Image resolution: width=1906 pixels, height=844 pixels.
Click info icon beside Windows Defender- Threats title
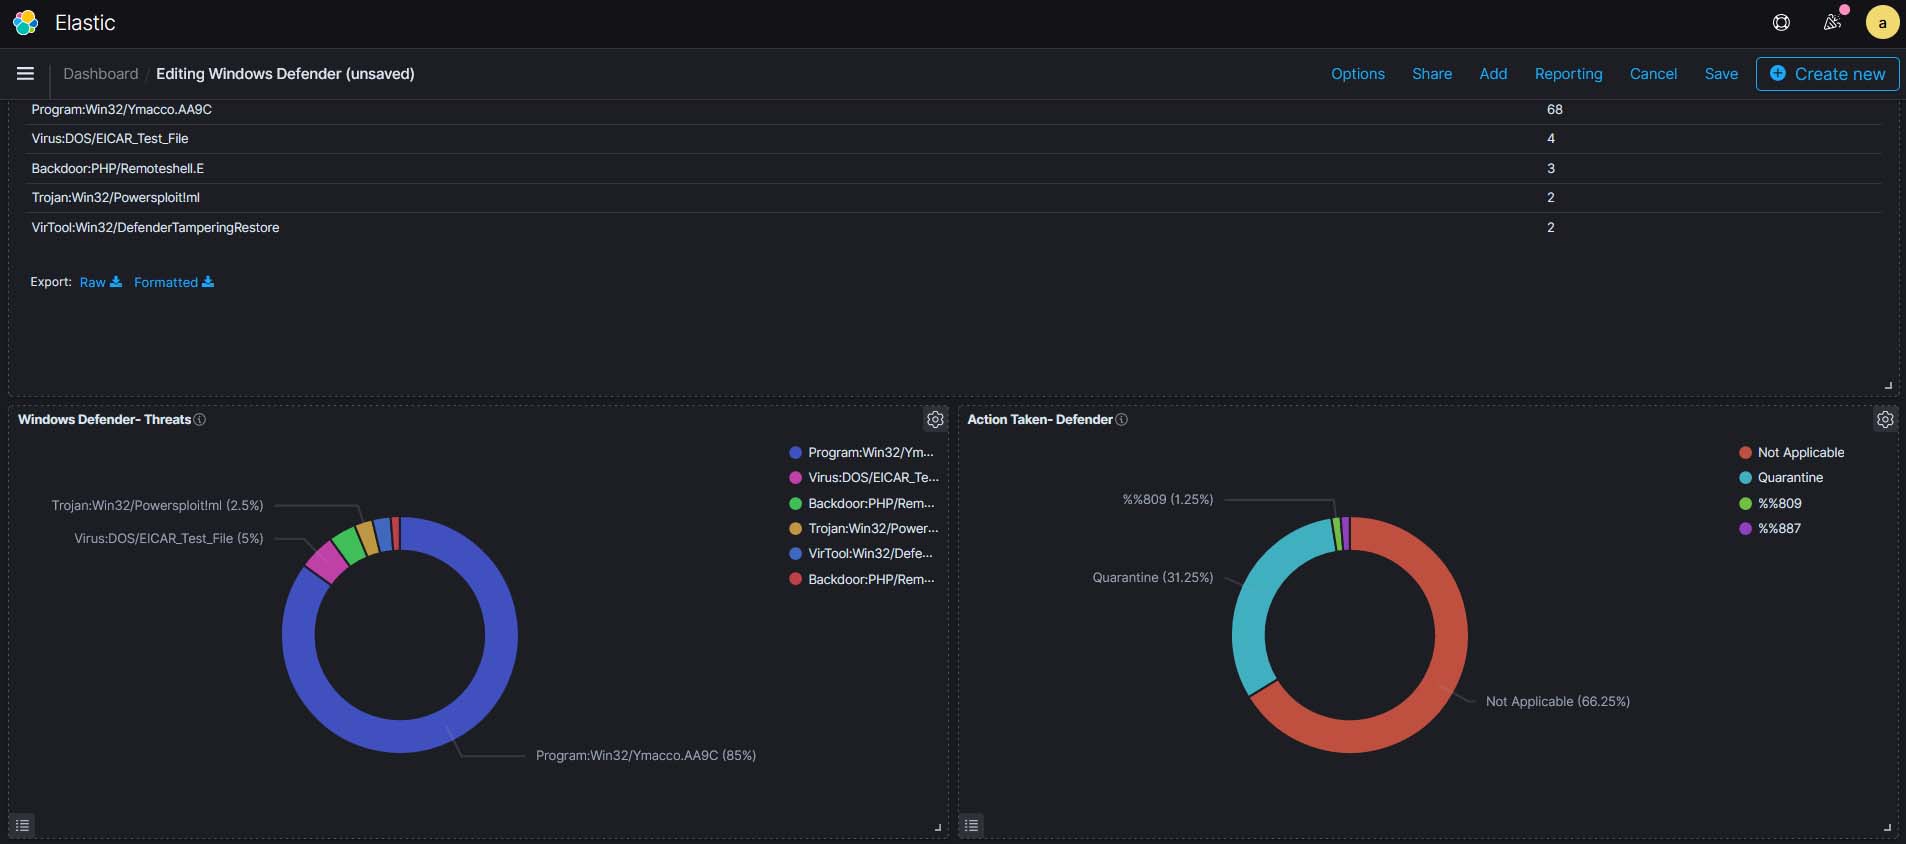tap(200, 420)
